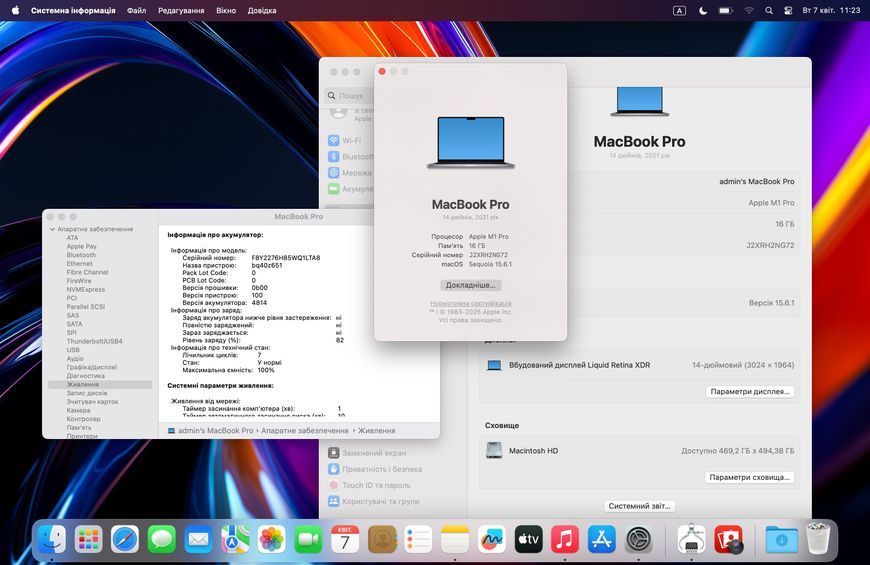This screenshot has height=565, width=870.
Task: Launch Photo Booth from the Dock
Action: [729, 539]
